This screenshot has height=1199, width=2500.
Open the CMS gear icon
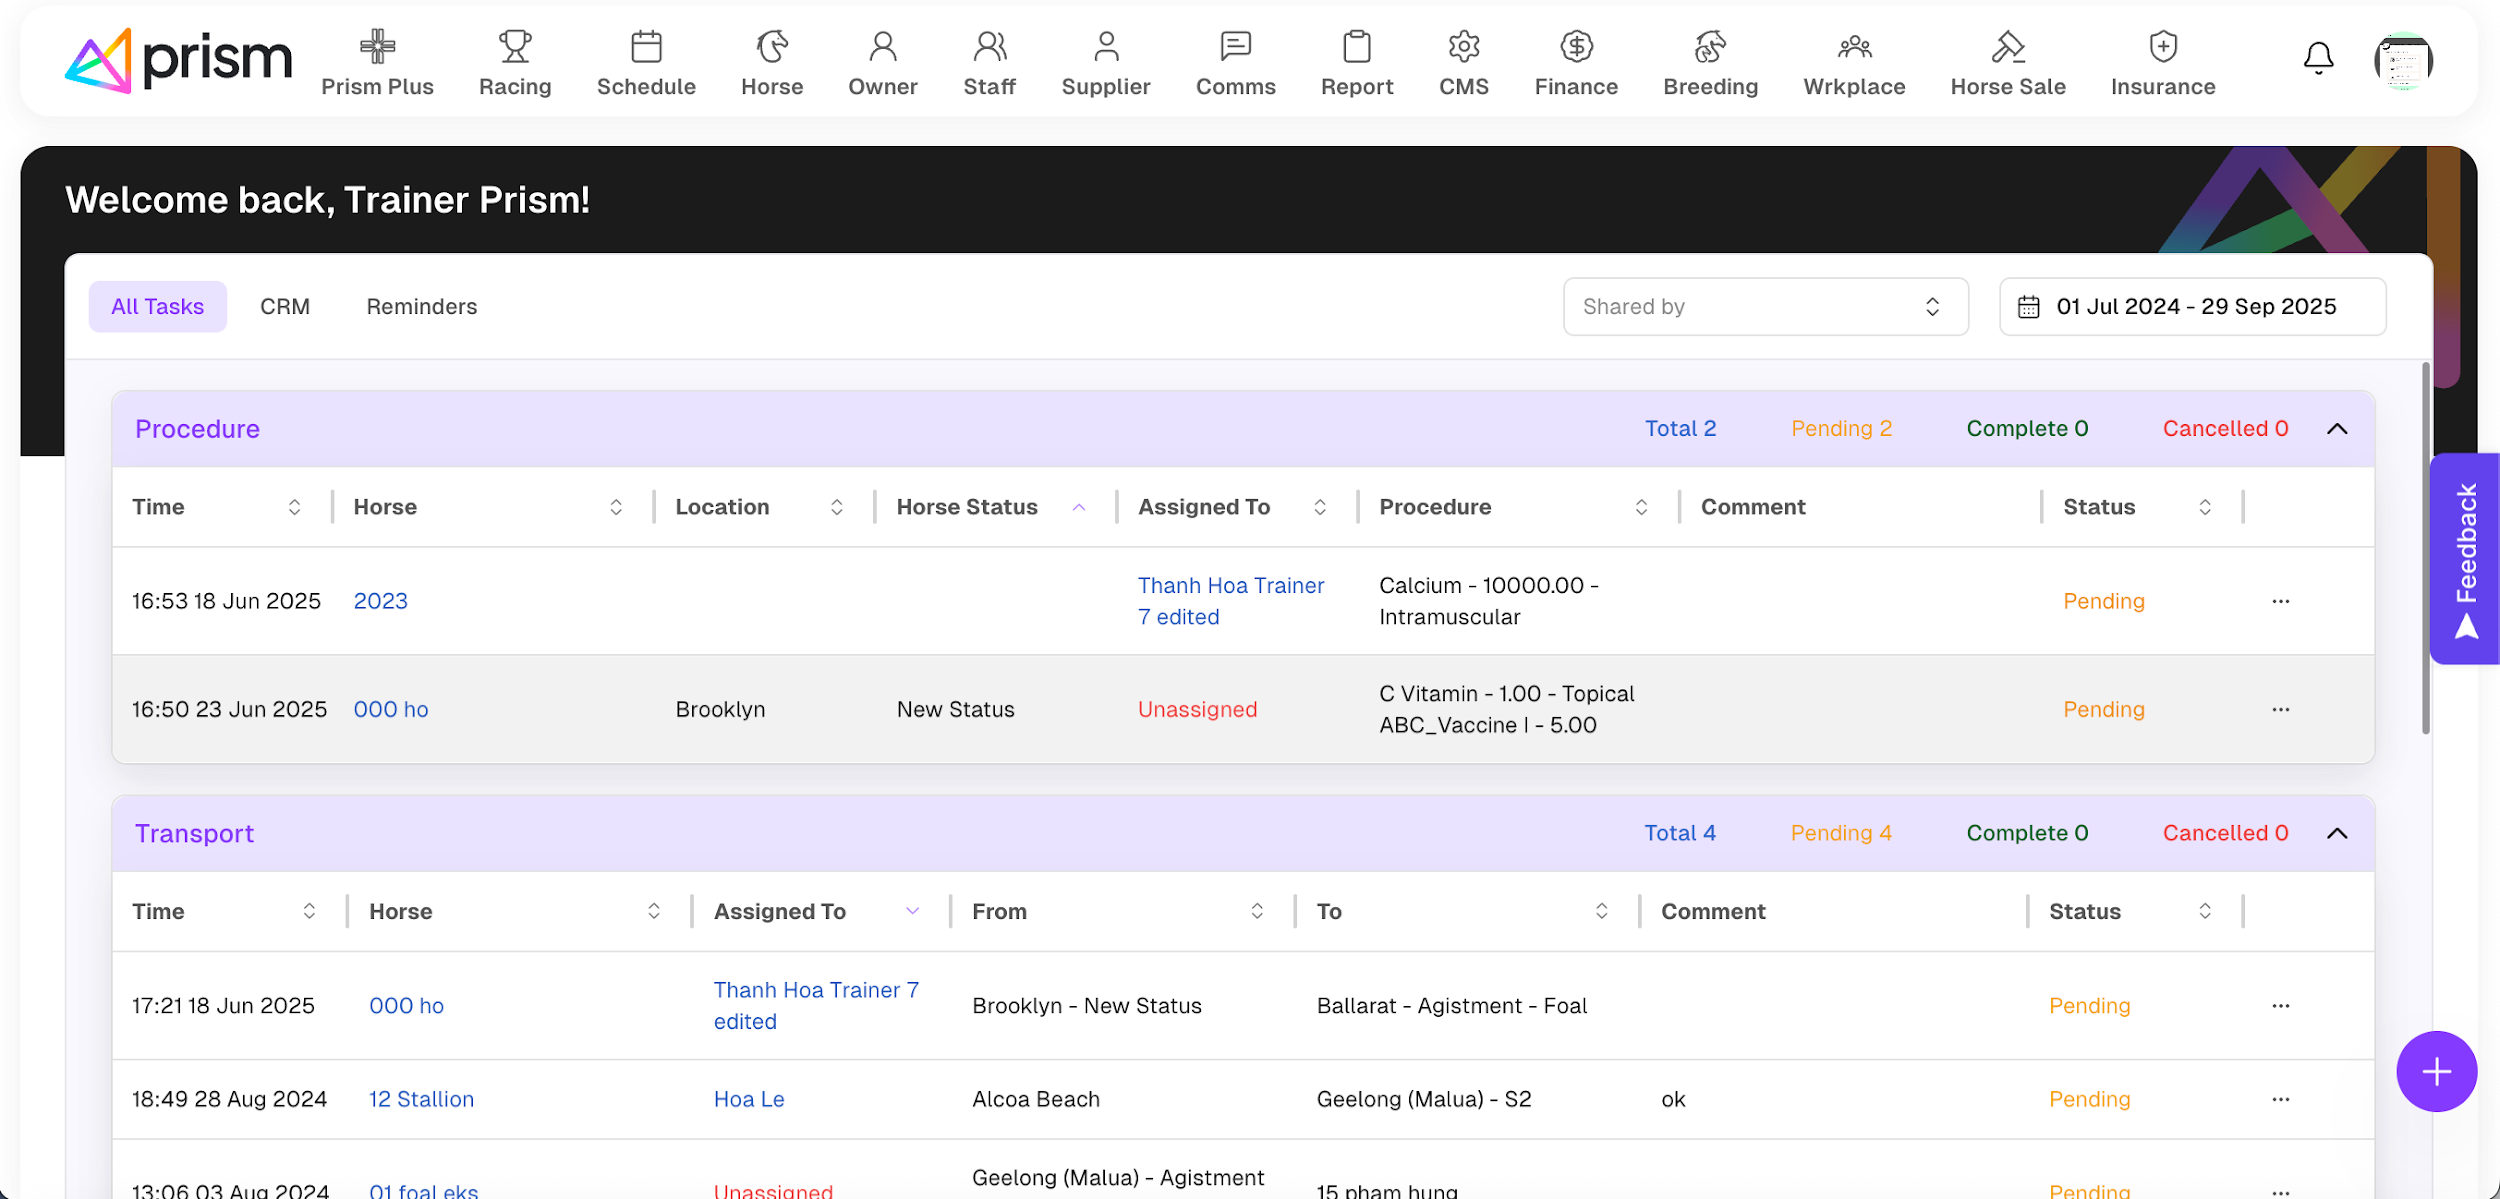pos(1463,47)
